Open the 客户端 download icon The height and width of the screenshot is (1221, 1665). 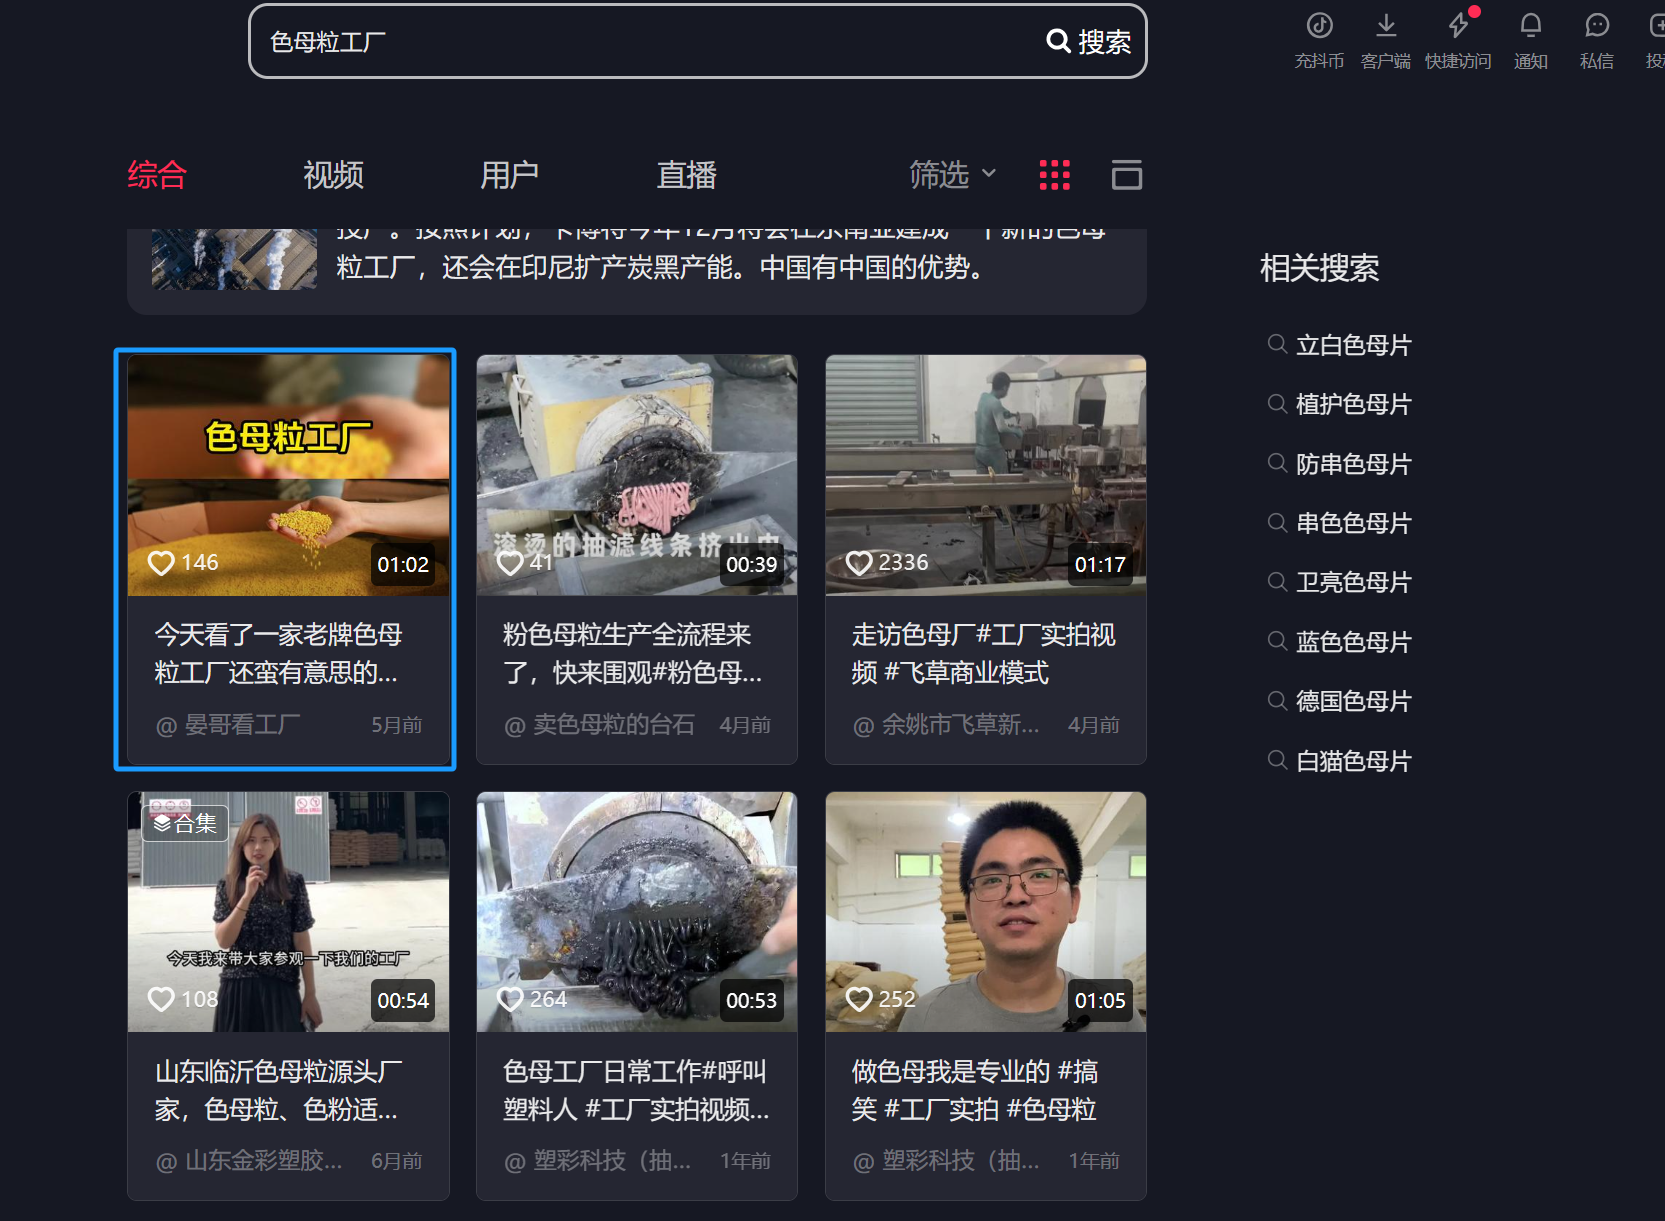pyautogui.click(x=1386, y=26)
